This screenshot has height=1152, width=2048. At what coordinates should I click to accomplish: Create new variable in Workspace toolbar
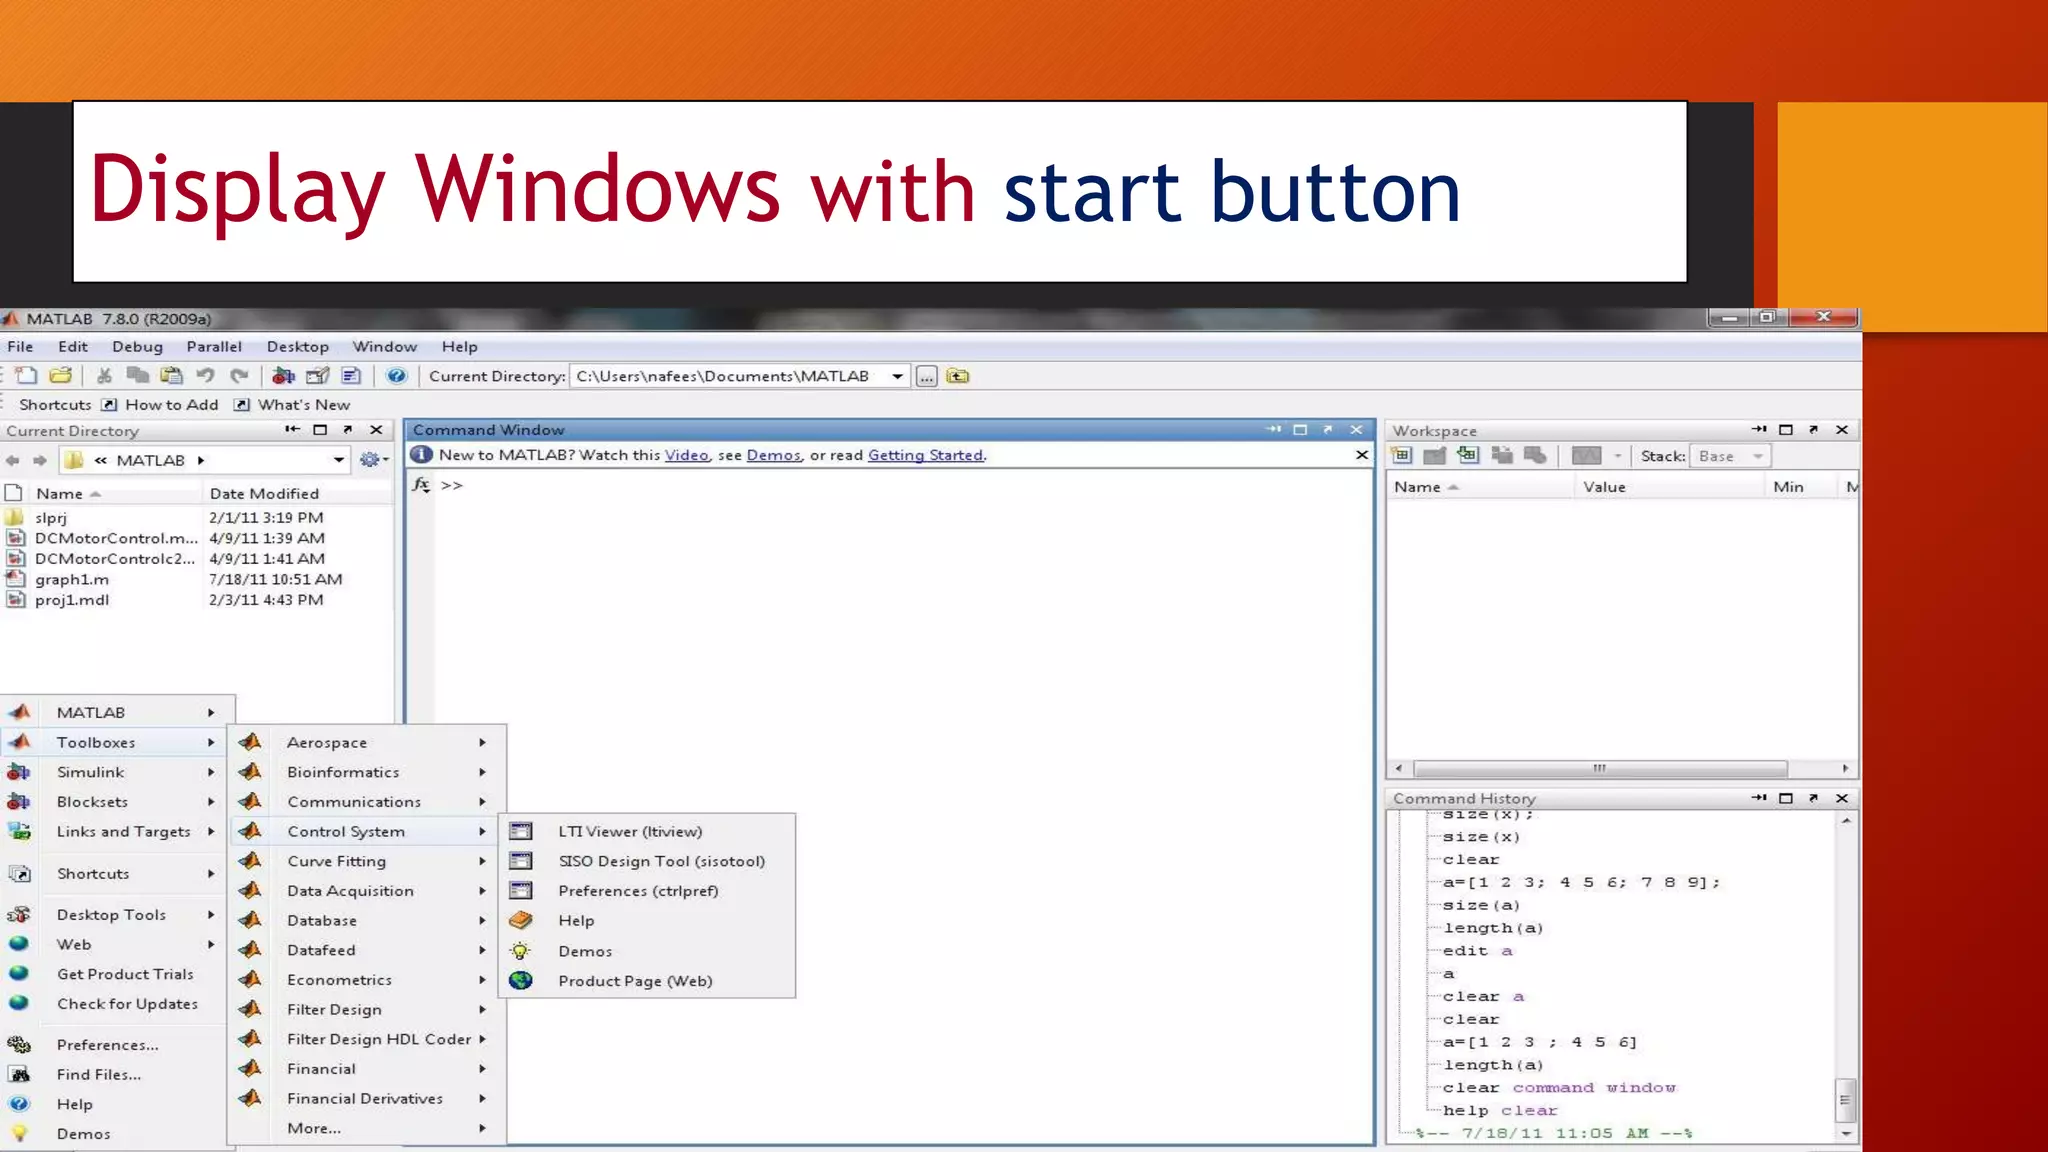pos(1401,456)
